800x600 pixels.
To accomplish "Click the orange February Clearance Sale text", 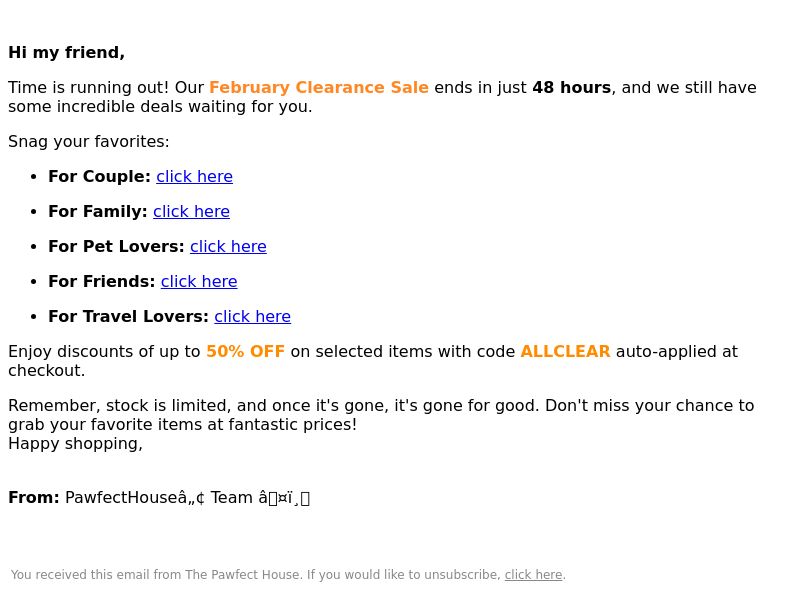I will click(x=319, y=87).
